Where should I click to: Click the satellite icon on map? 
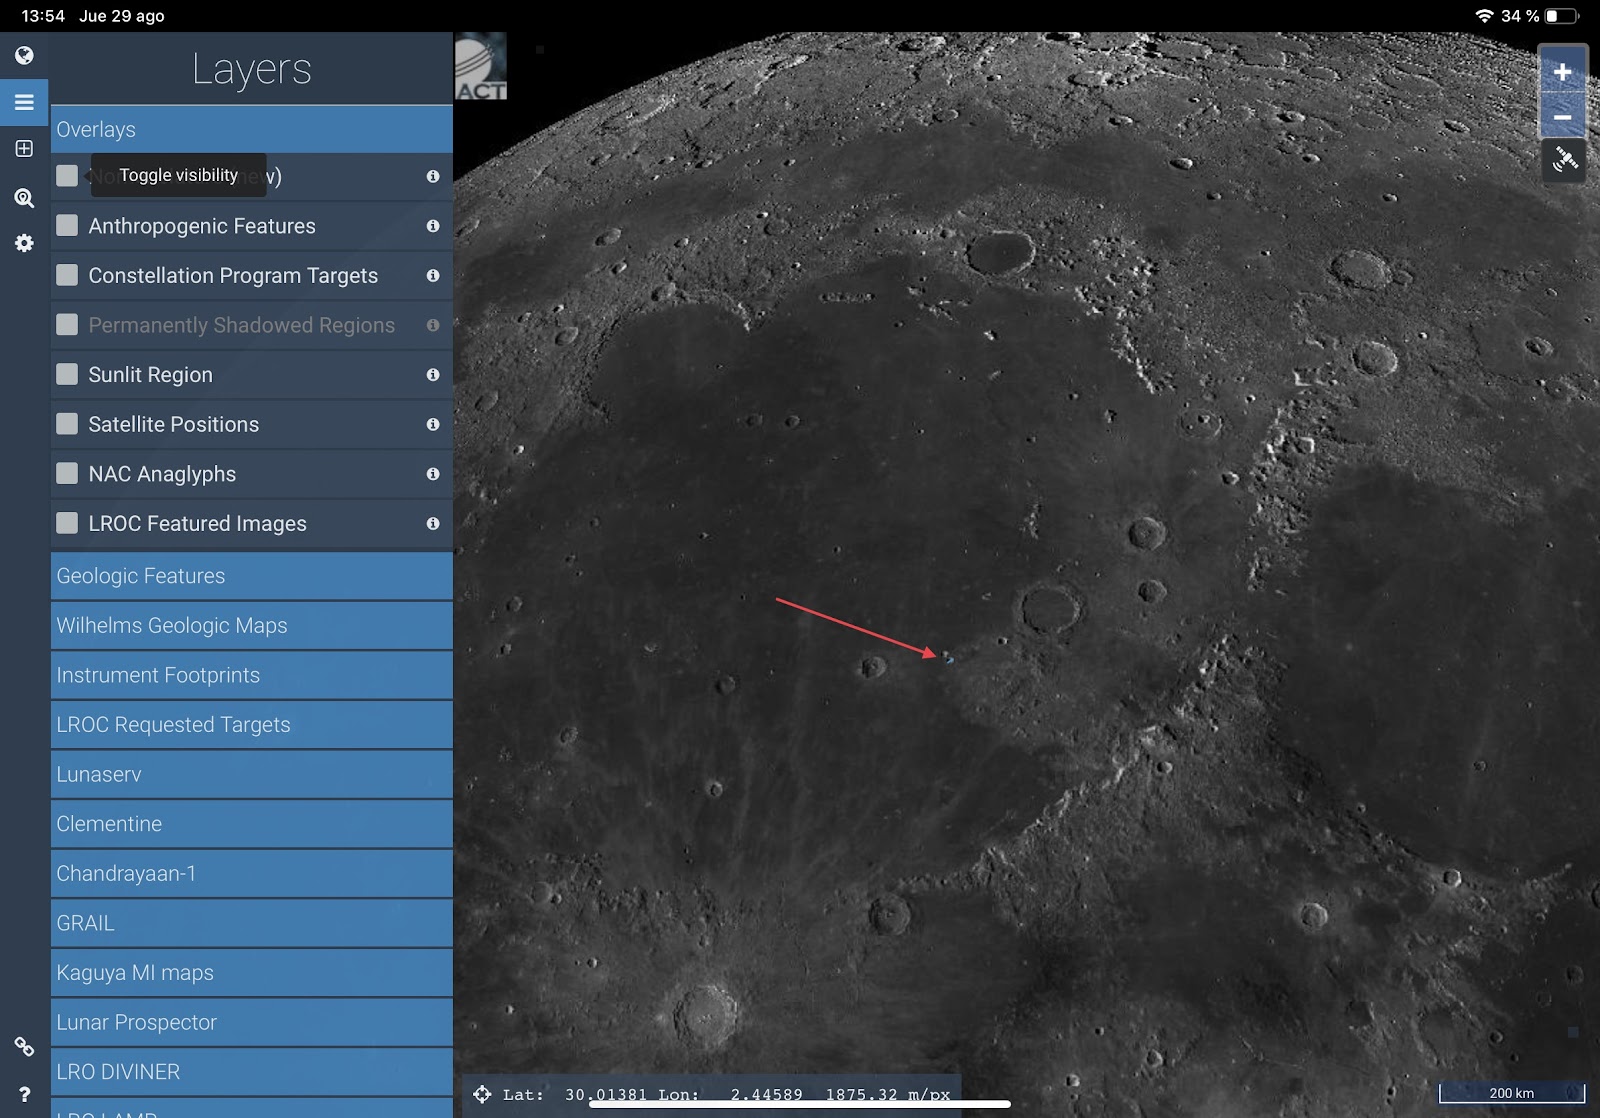point(1564,161)
